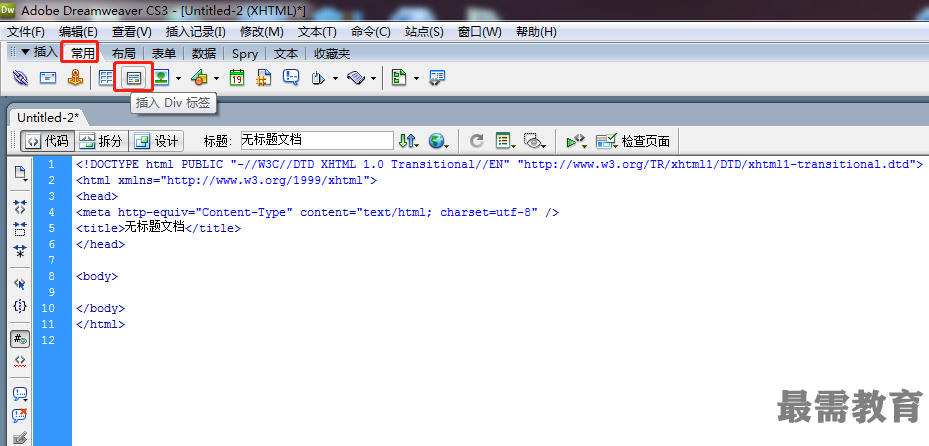
Task: Click the Date insert icon
Action: tap(237, 78)
